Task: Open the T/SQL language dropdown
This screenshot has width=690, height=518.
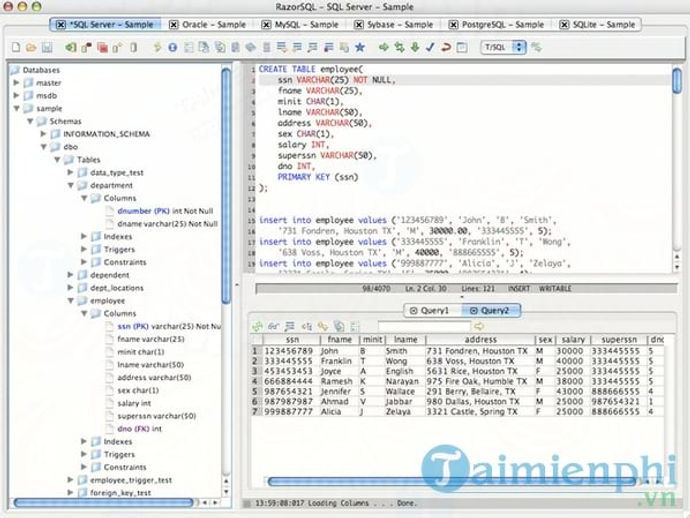Action: coord(503,47)
